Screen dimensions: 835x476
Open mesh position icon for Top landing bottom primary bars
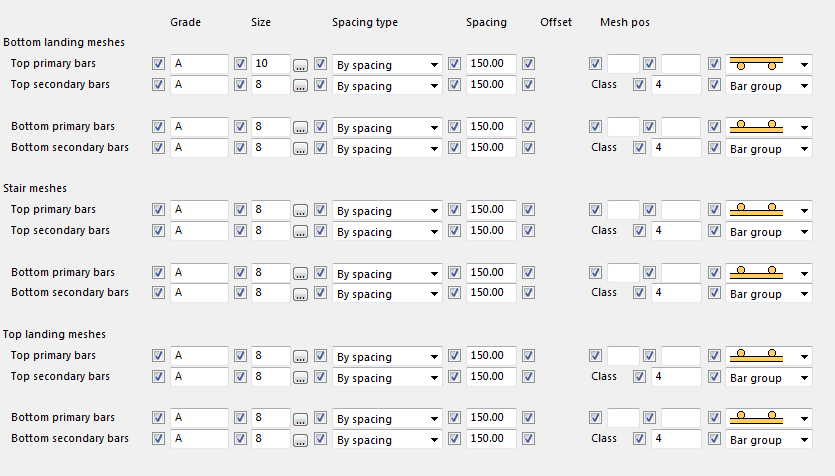[768, 418]
